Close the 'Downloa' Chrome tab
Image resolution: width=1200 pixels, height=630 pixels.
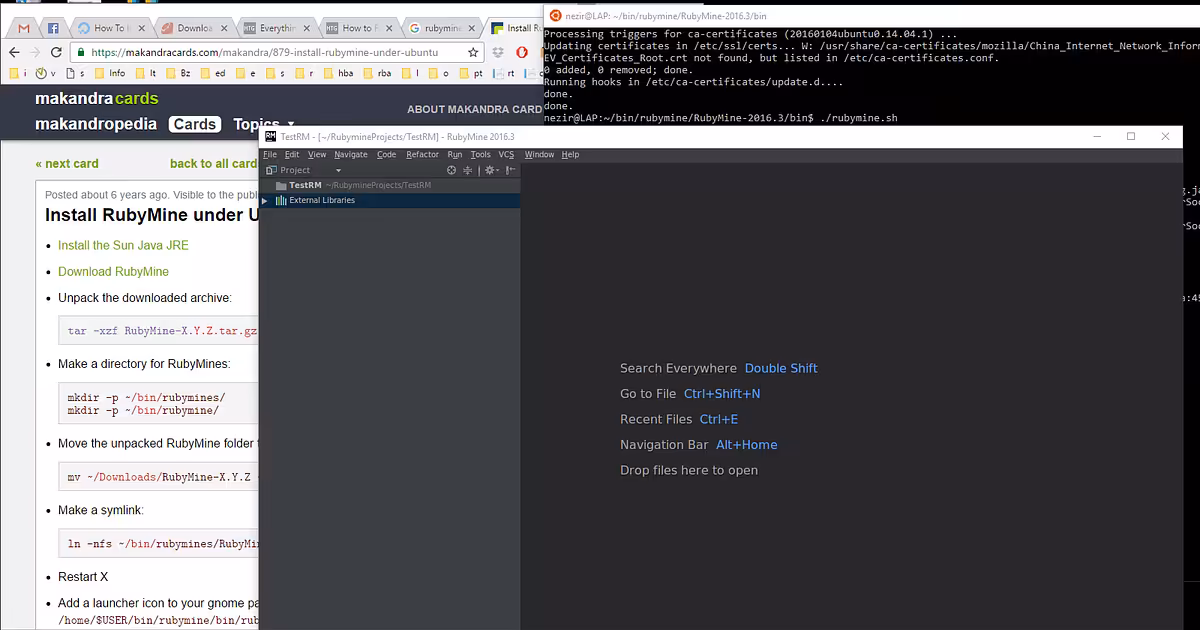coord(225,28)
